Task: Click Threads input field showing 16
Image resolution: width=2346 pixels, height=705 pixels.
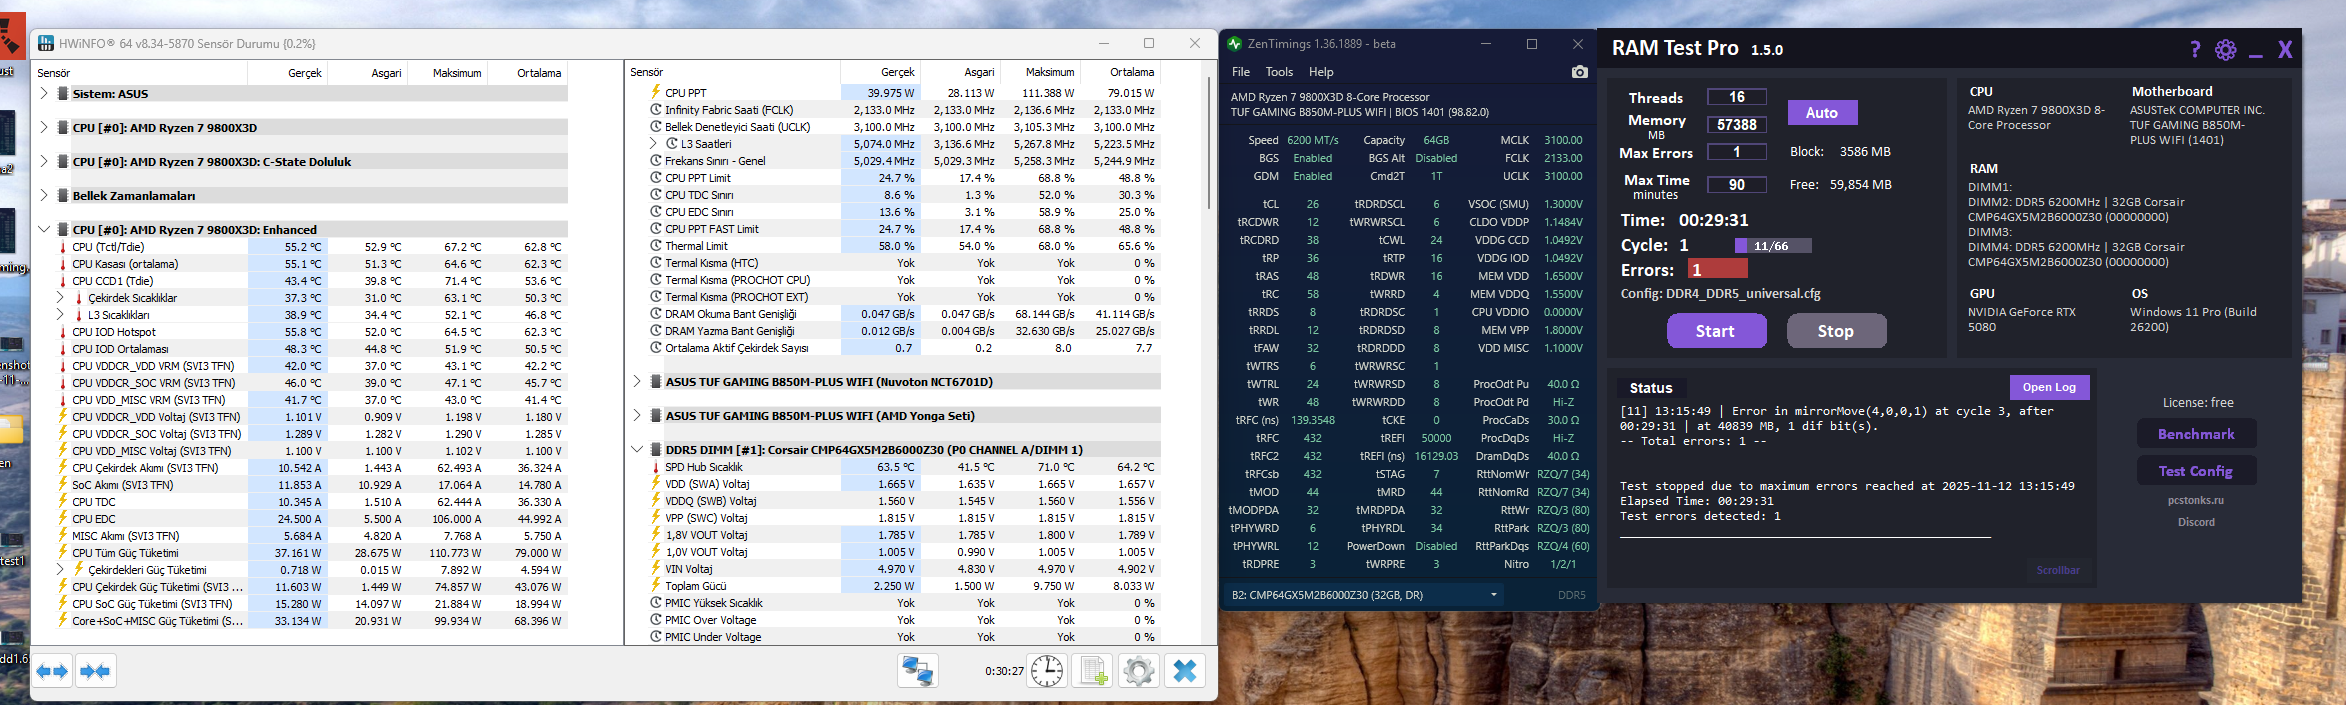Action: [1737, 97]
